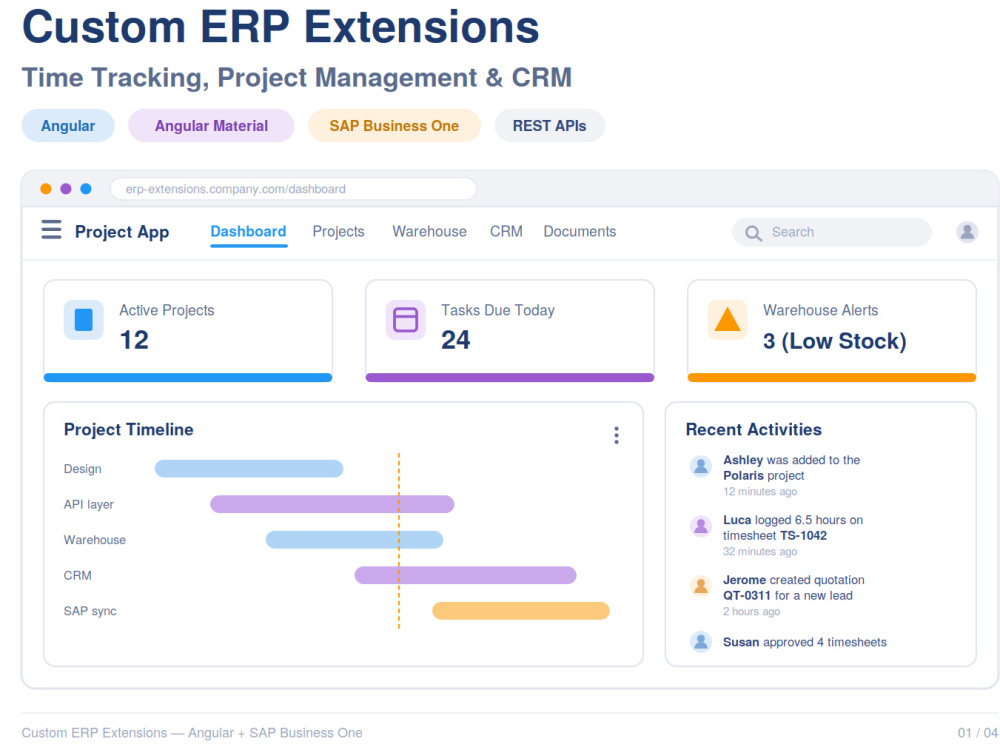Click the name Jerome in activities
The height and width of the screenshot is (750, 1000).
(745, 580)
